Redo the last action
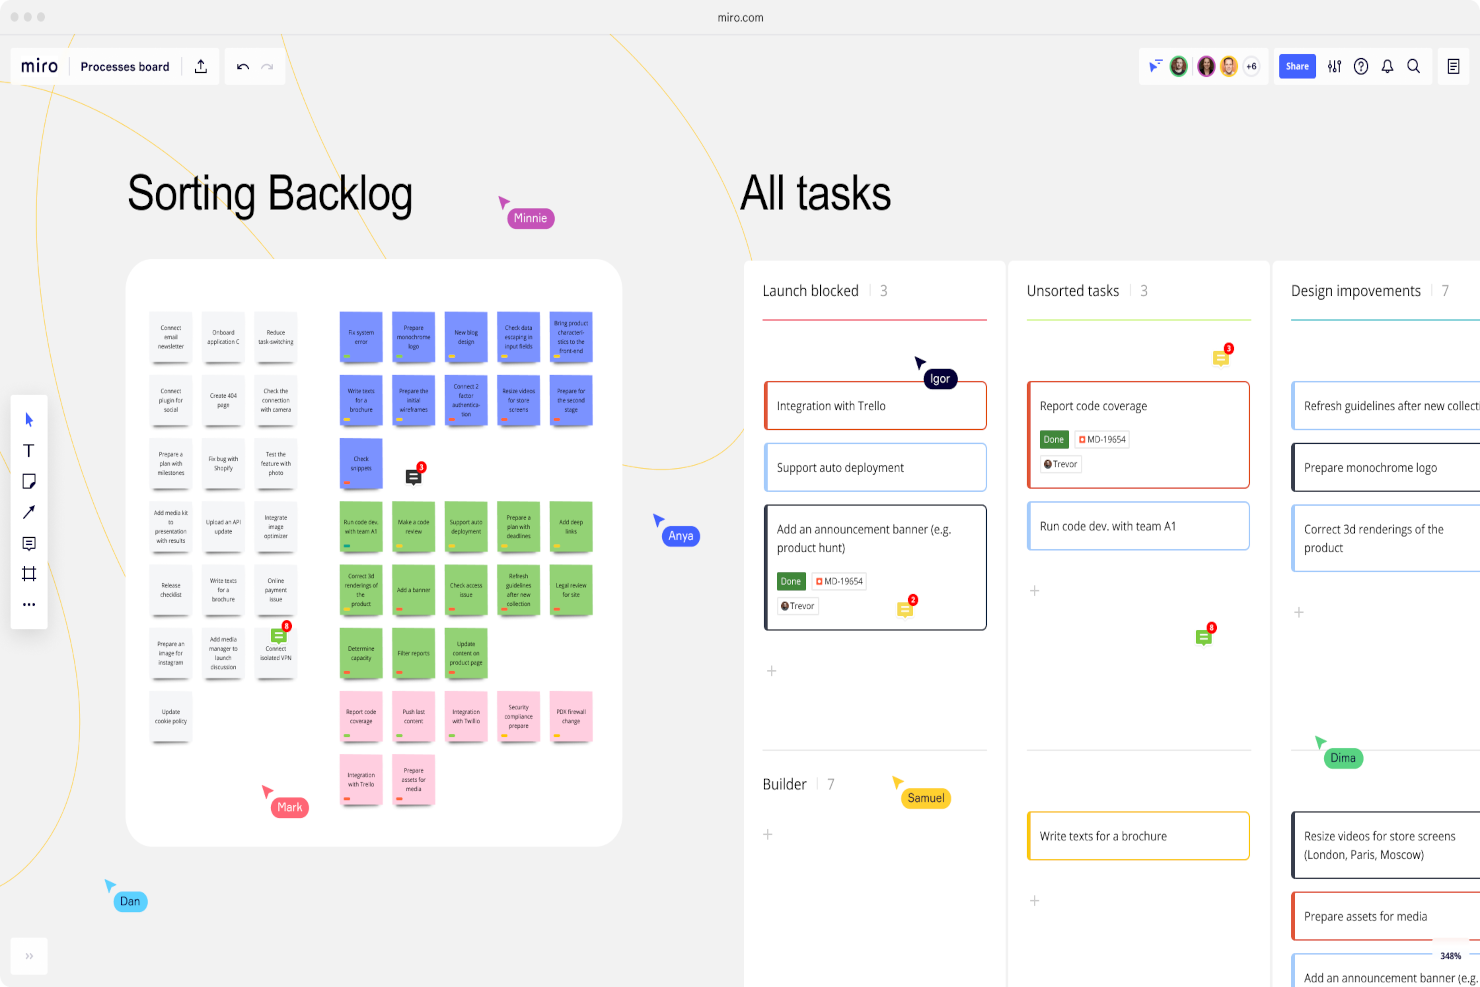 click(x=267, y=67)
